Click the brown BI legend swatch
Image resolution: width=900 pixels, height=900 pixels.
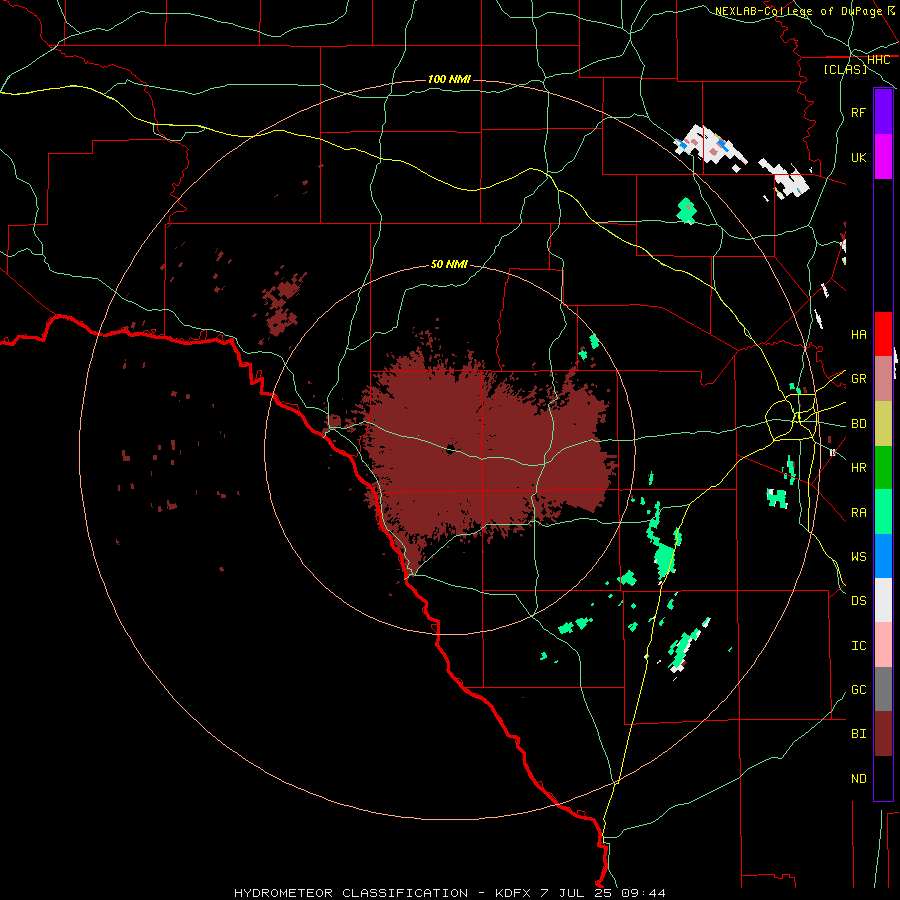[883, 734]
